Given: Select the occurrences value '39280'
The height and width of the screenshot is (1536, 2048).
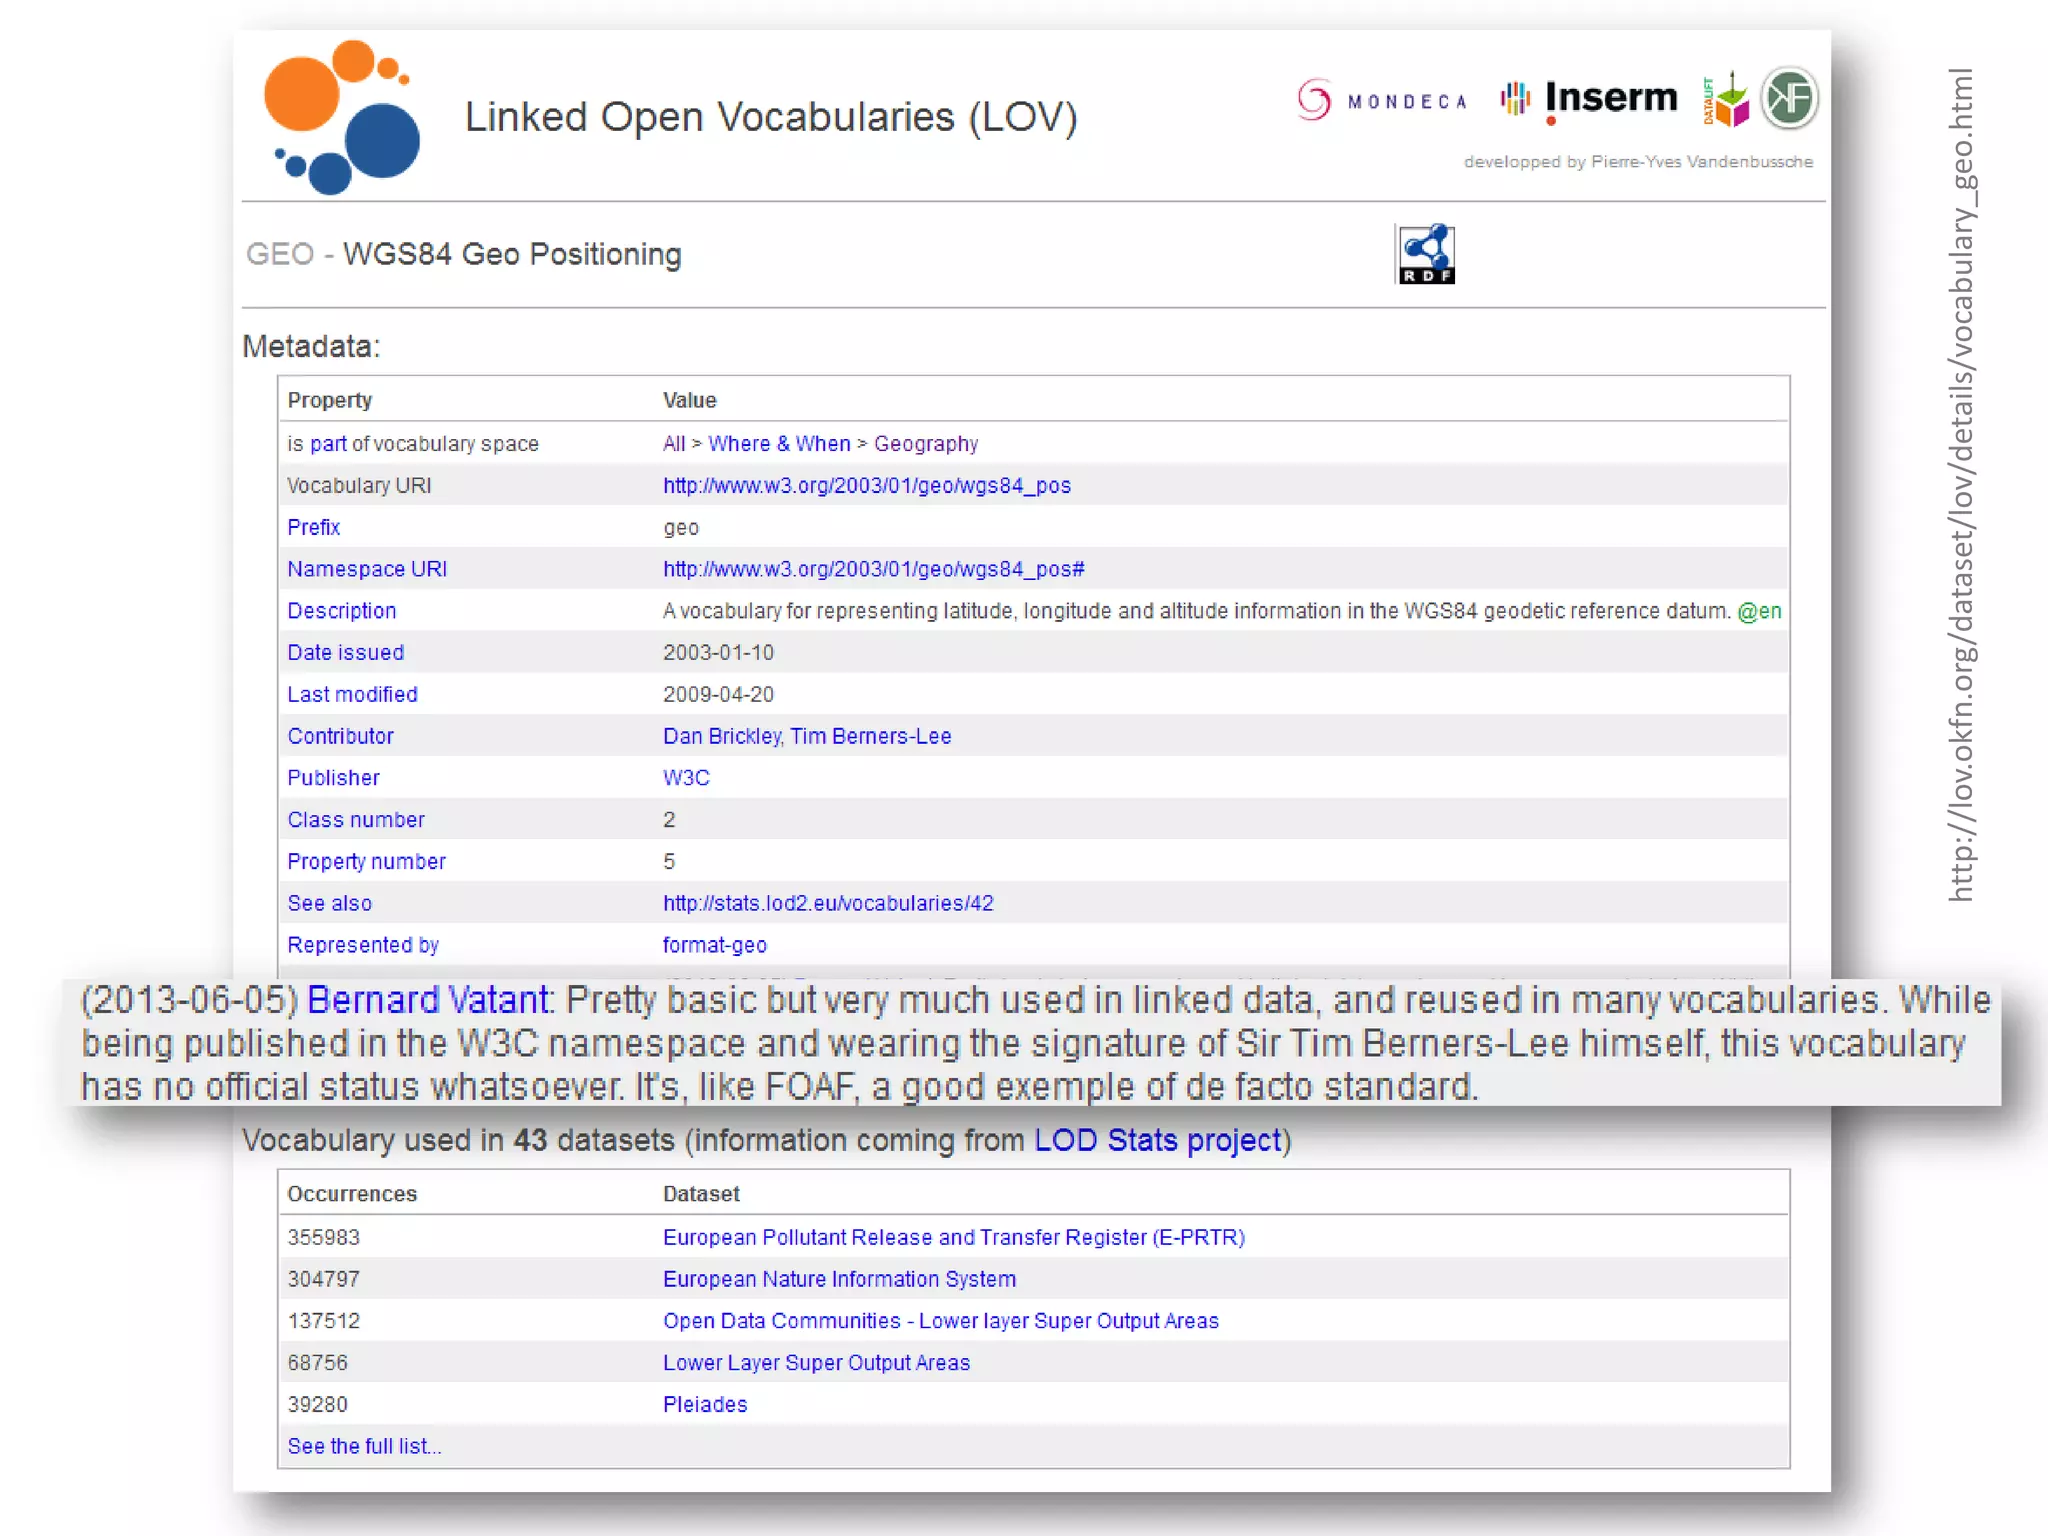Looking at the screenshot, I should point(318,1405).
